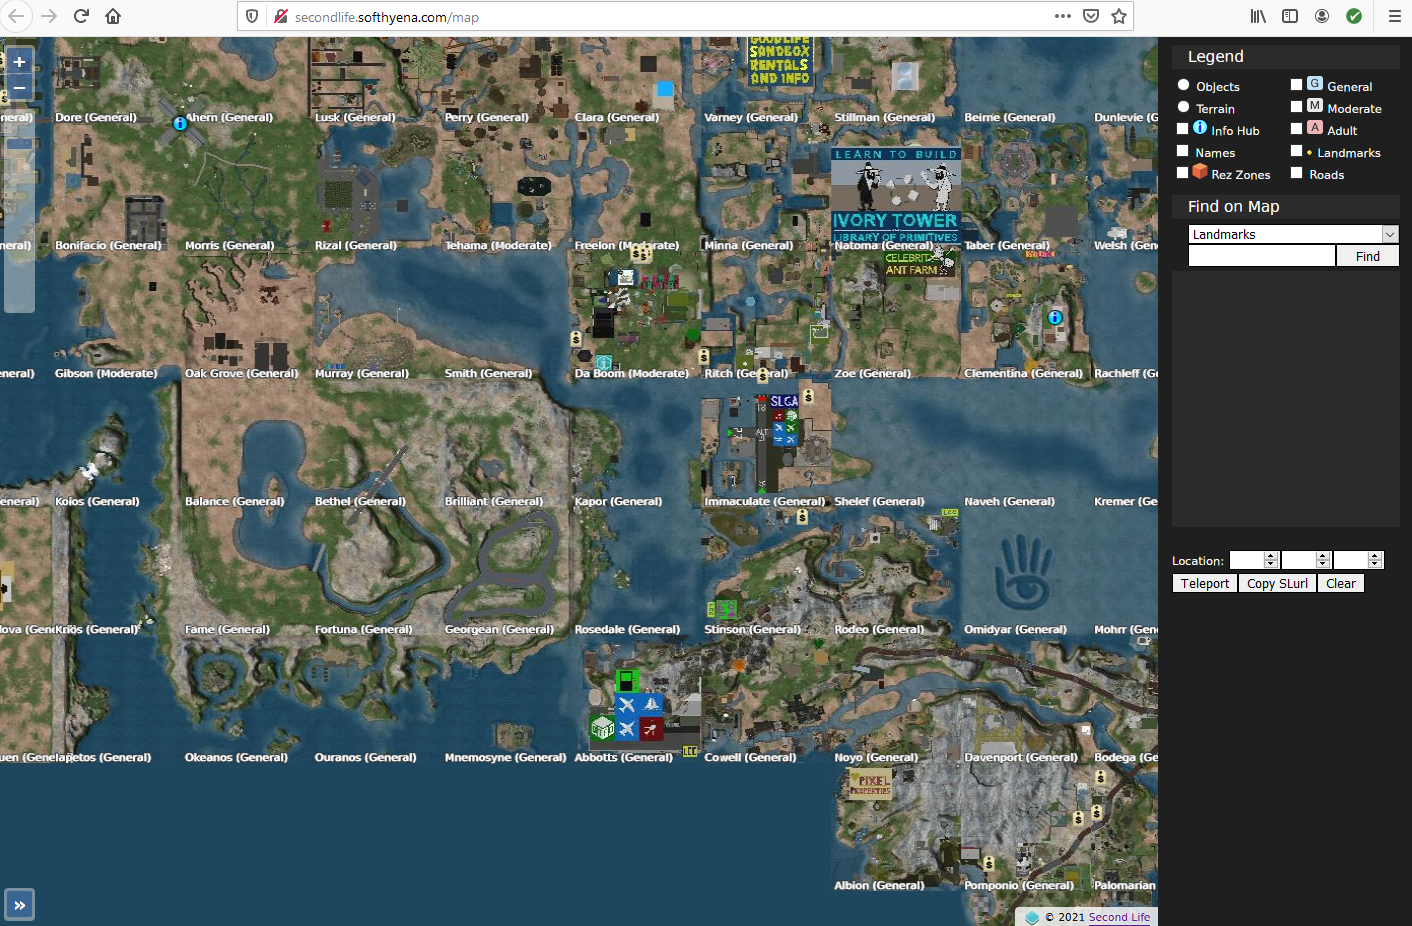The width and height of the screenshot is (1412, 926).
Task: Click the Info Hub icon near Anthem region
Action: 181,123
